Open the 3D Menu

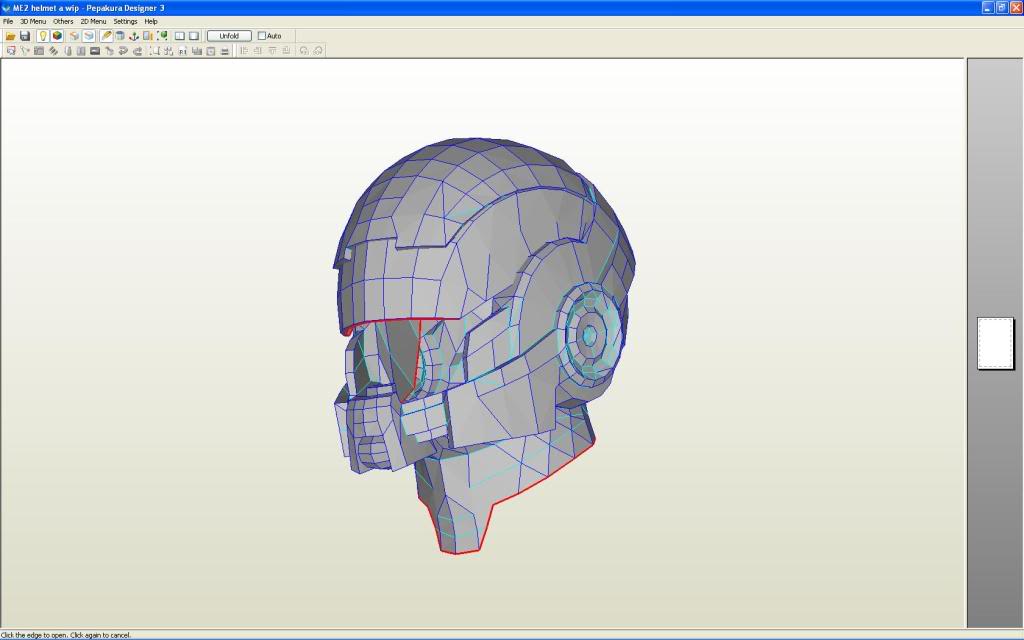[33, 21]
